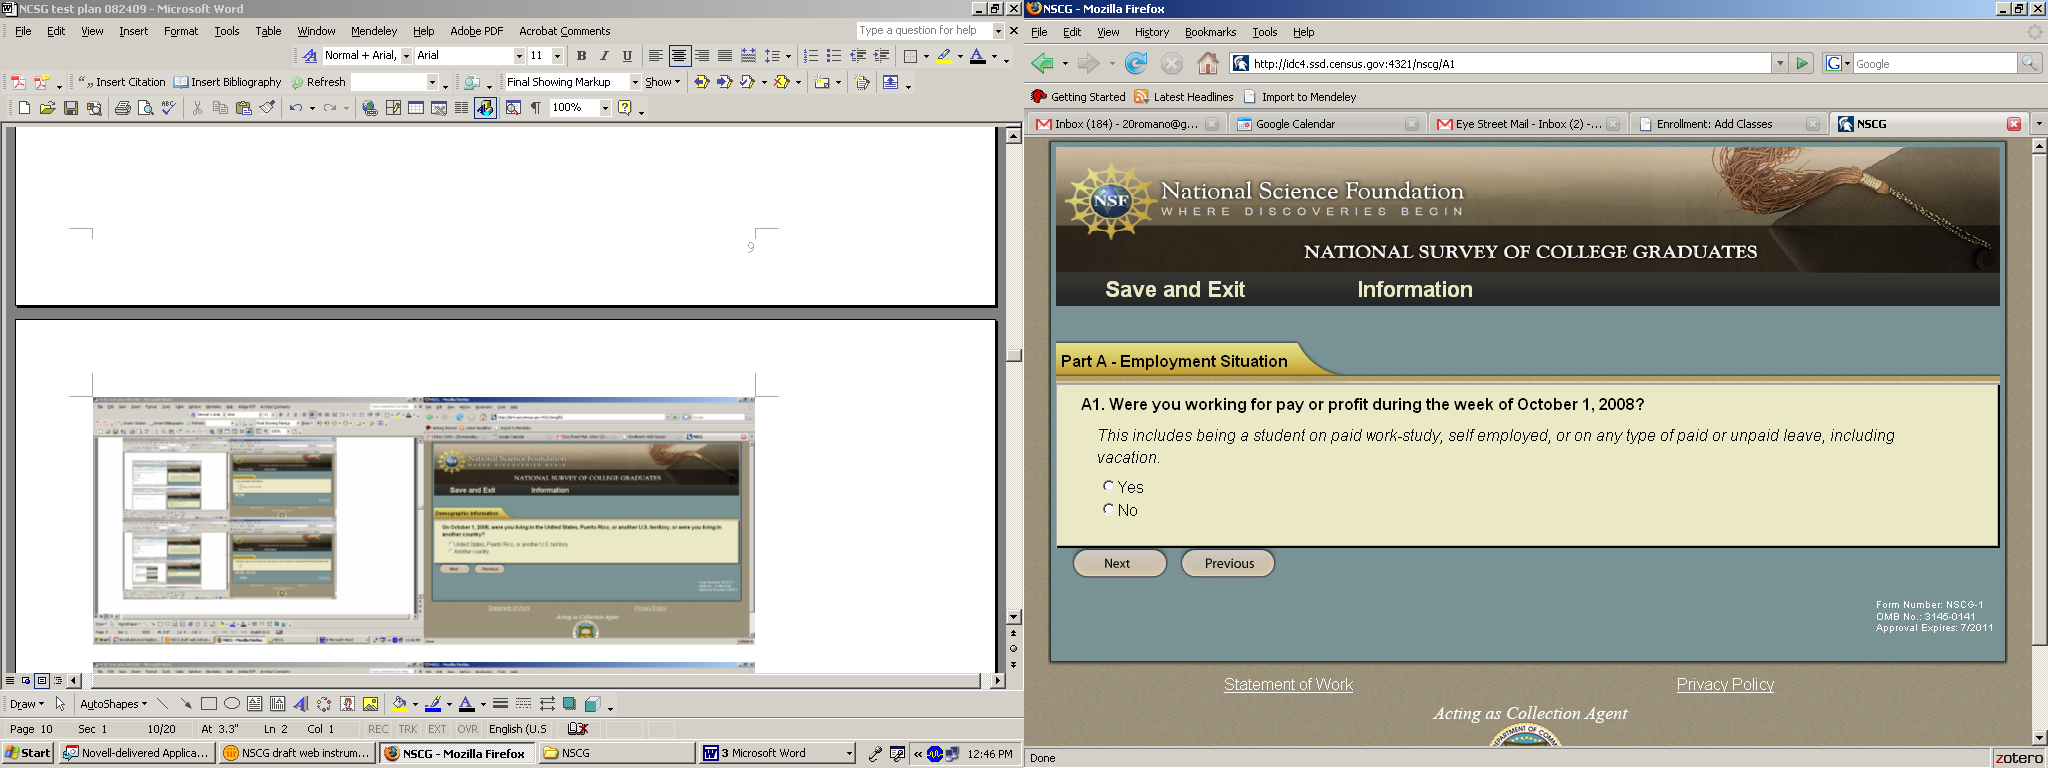Select the Yes radio button
The height and width of the screenshot is (768, 2048).
tap(1108, 486)
